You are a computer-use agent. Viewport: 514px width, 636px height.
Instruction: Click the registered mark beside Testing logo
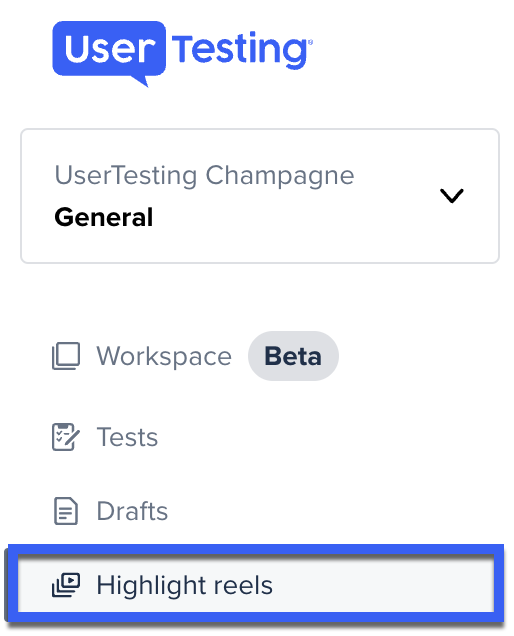click(310, 42)
